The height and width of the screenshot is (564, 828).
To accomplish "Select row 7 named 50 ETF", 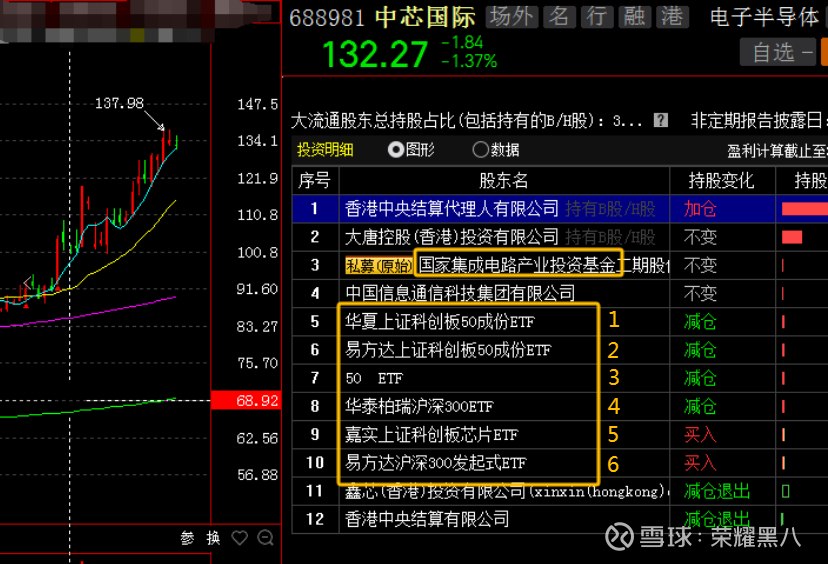I will click(x=560, y=378).
